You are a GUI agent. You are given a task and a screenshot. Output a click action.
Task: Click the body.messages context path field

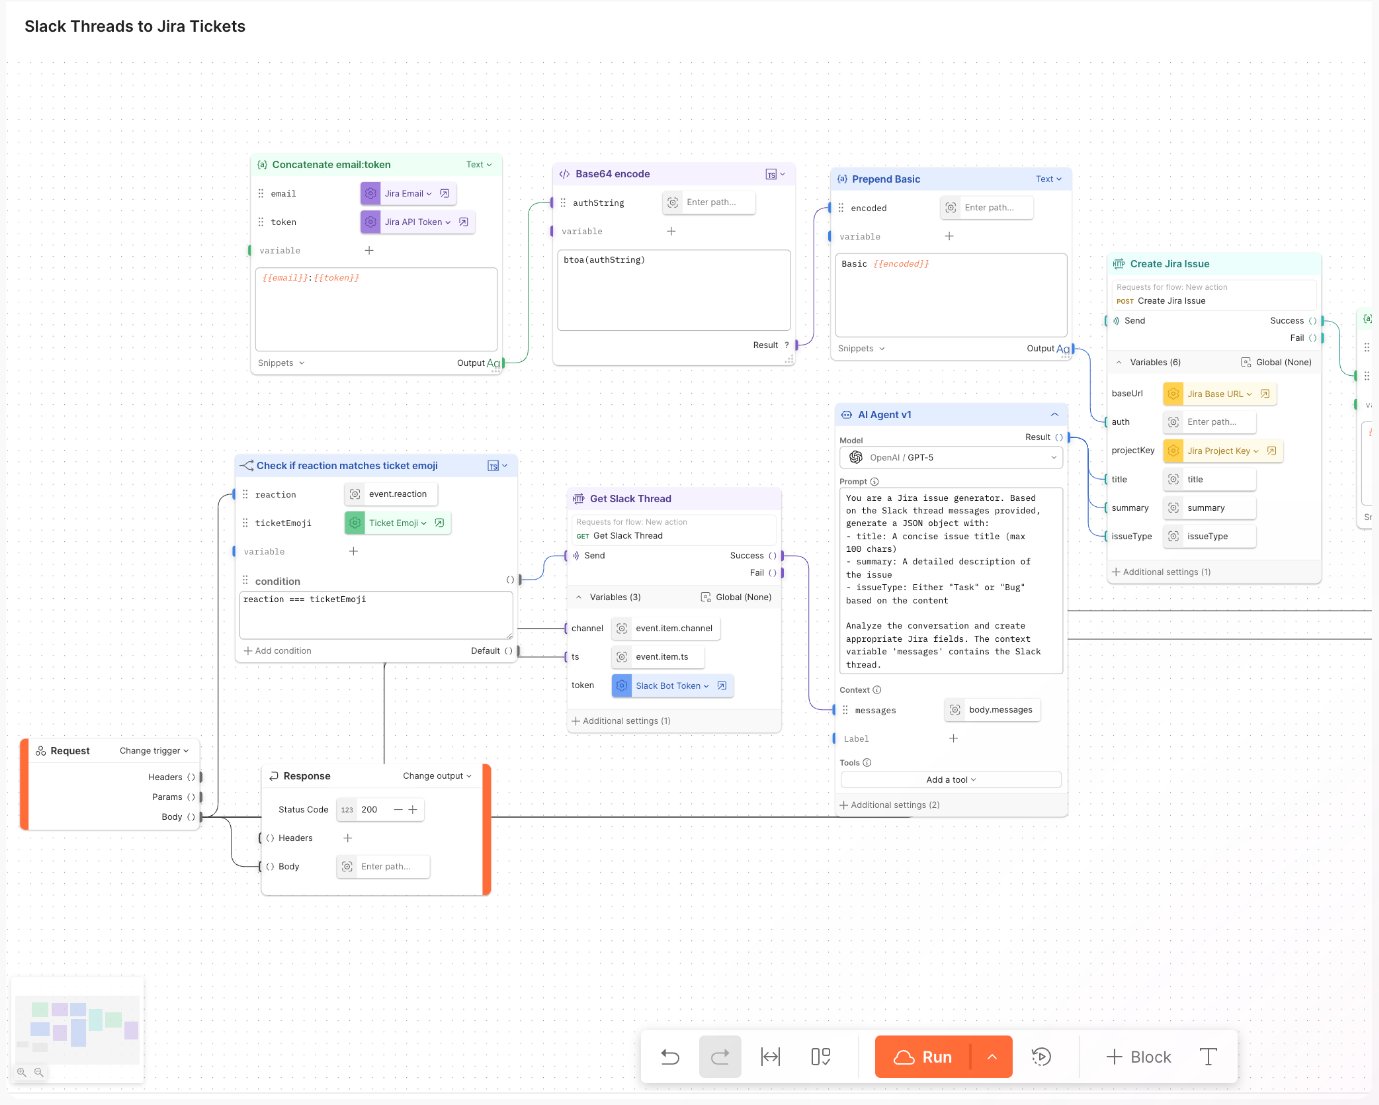993,710
